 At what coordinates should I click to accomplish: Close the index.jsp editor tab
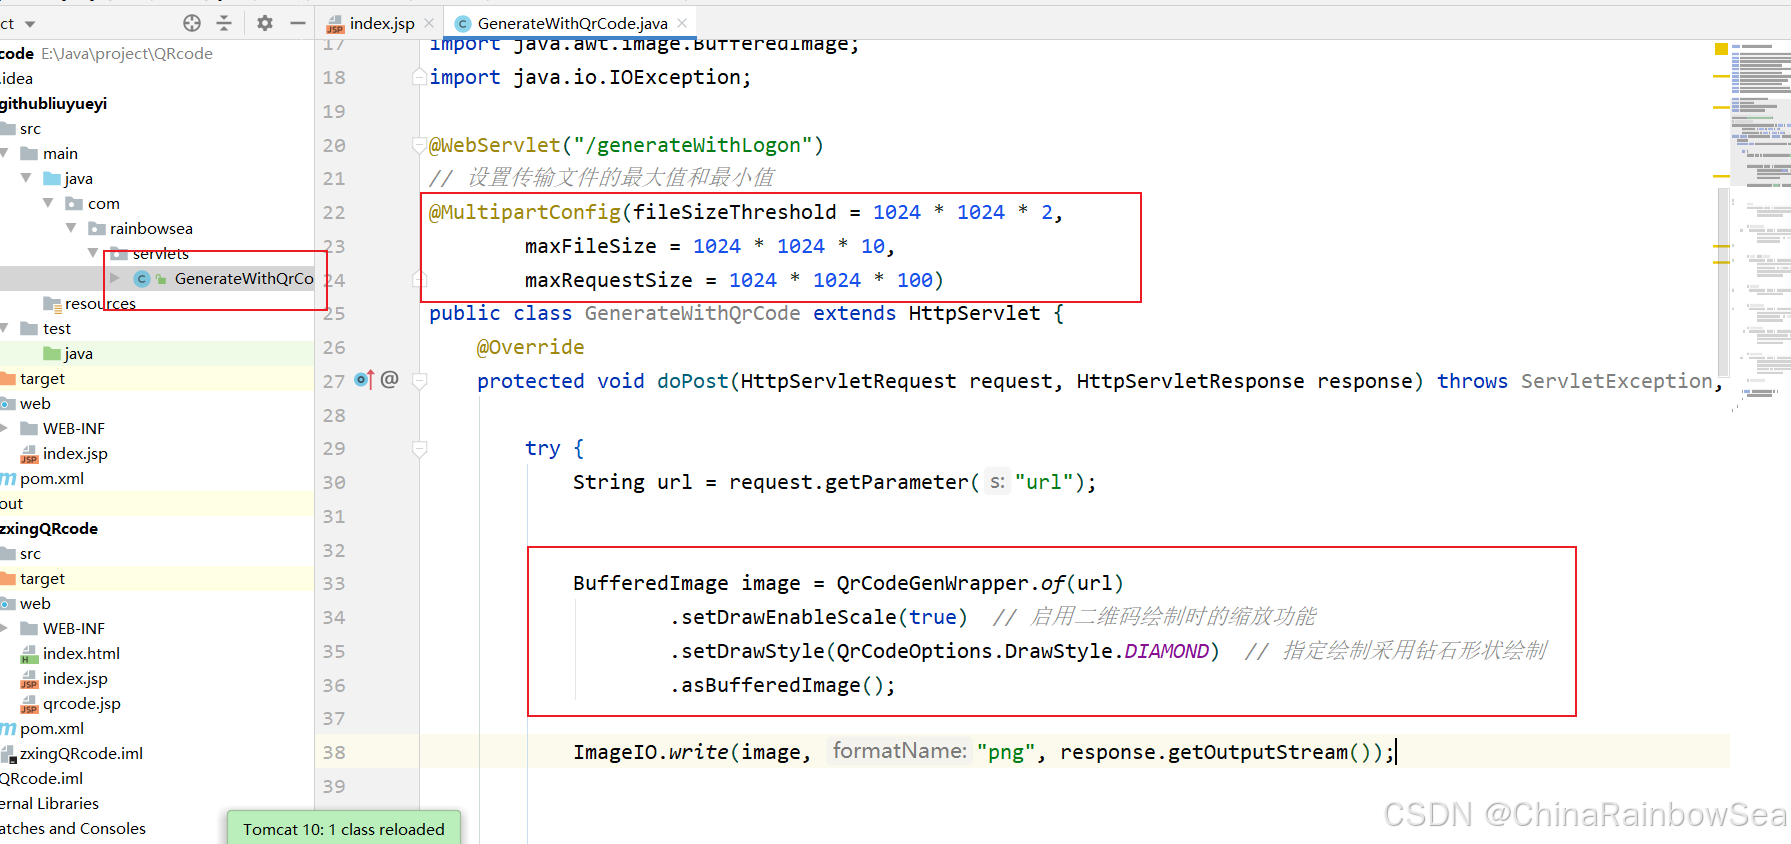pyautogui.click(x=429, y=23)
